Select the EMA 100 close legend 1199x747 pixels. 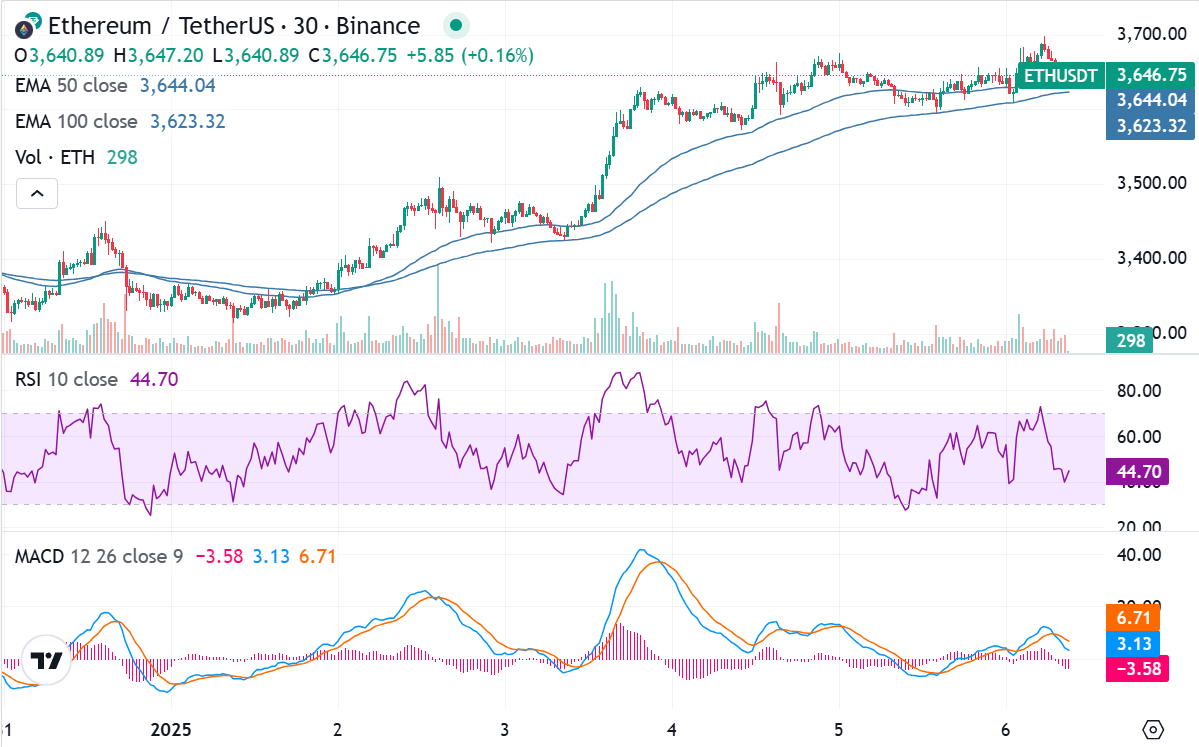(x=76, y=121)
